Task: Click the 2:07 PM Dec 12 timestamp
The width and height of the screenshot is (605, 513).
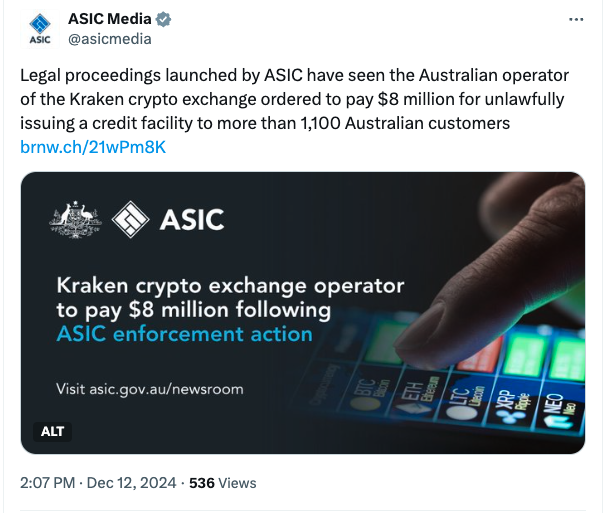Action: click(99, 482)
